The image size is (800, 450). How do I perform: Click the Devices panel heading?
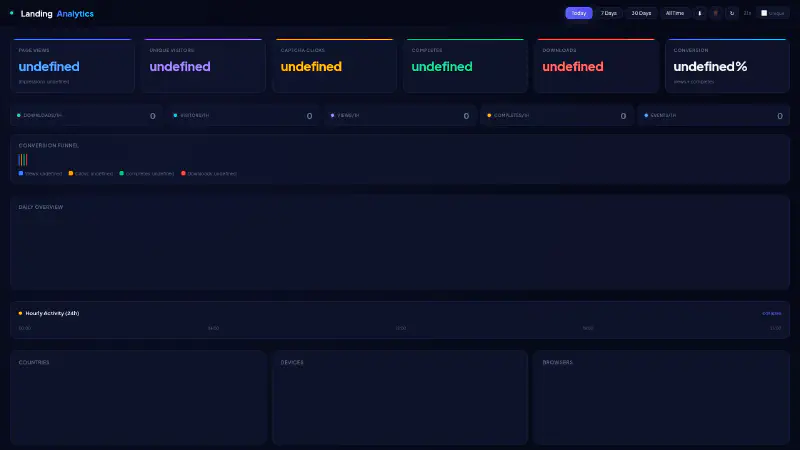[x=292, y=362]
